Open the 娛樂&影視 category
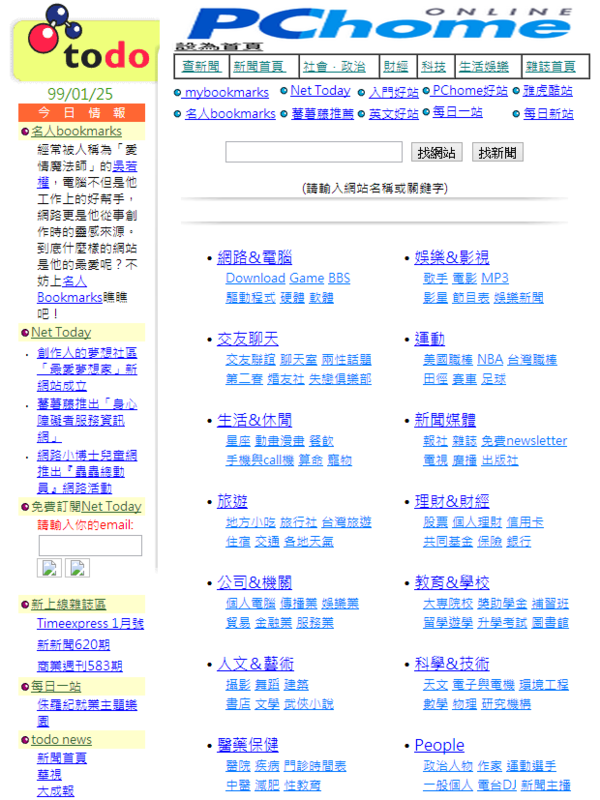 452,258
